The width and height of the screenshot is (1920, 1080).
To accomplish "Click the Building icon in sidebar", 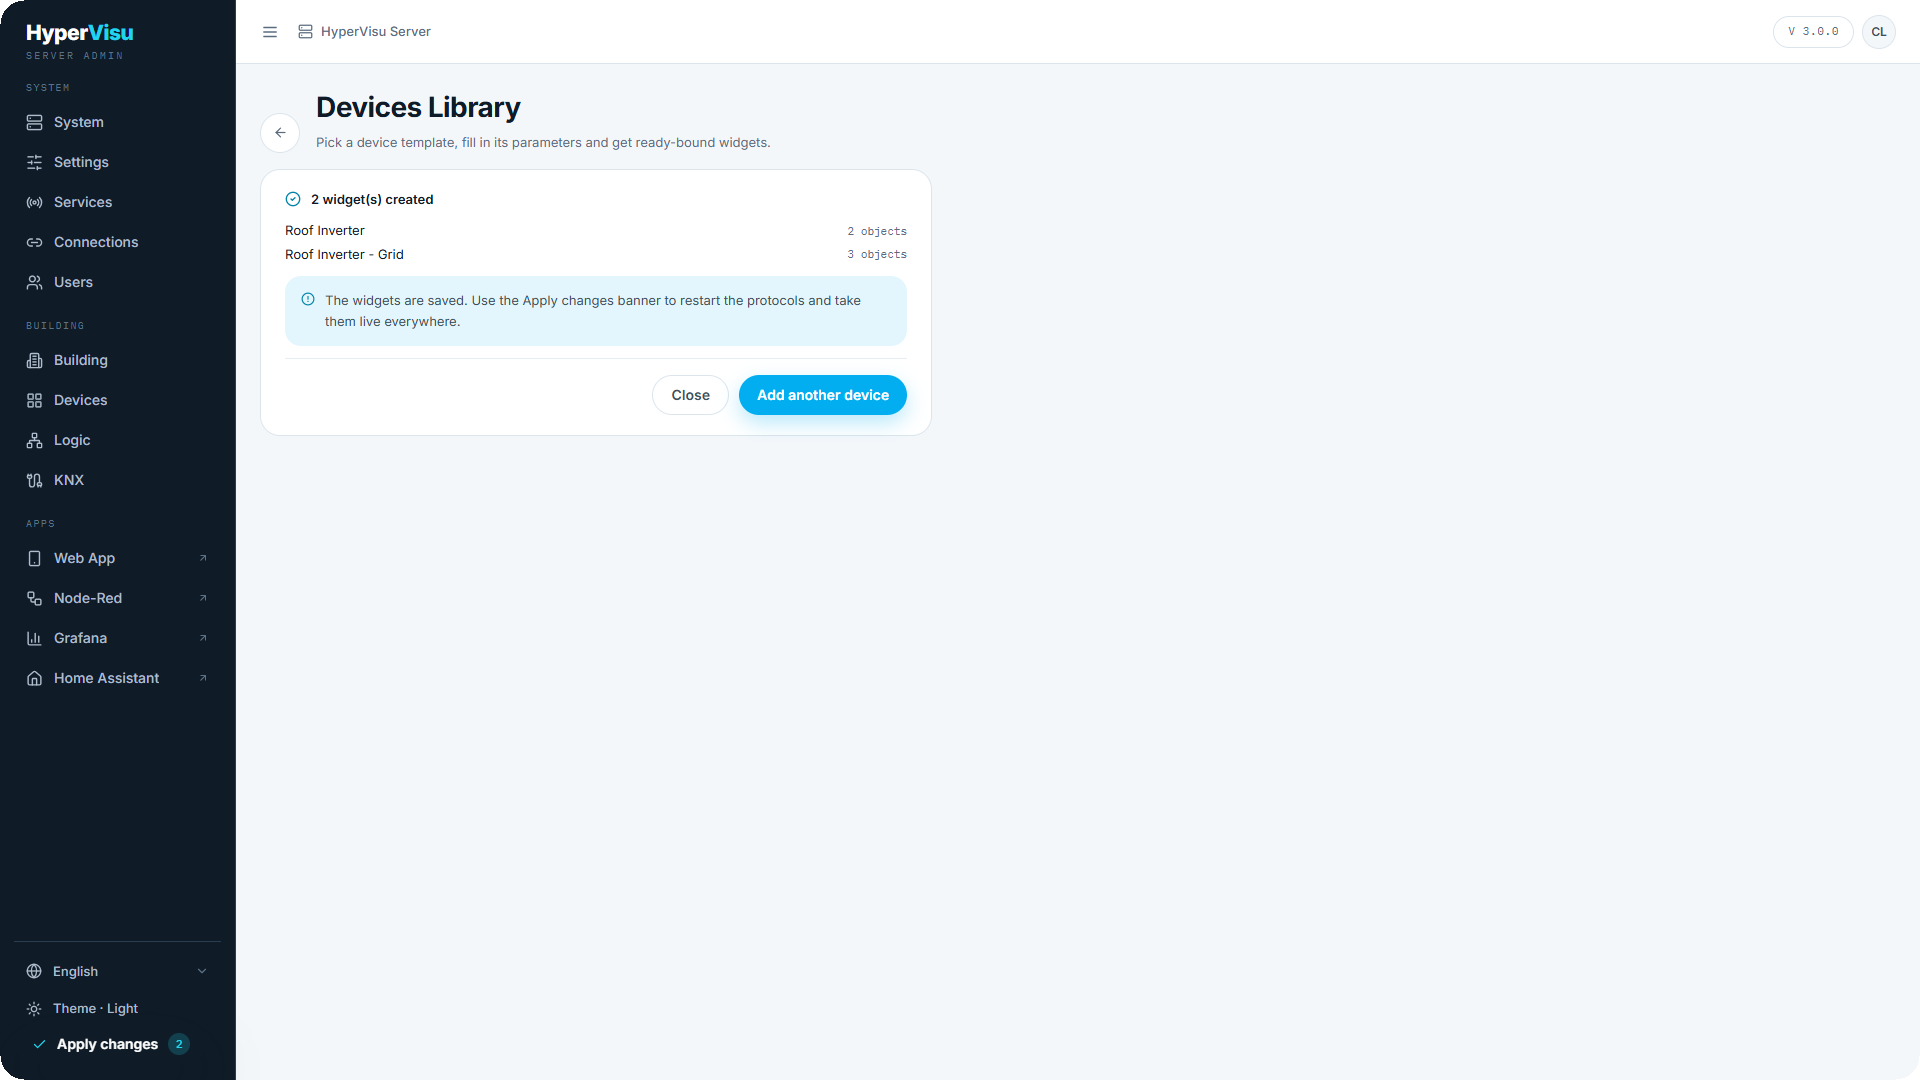I will [x=34, y=360].
